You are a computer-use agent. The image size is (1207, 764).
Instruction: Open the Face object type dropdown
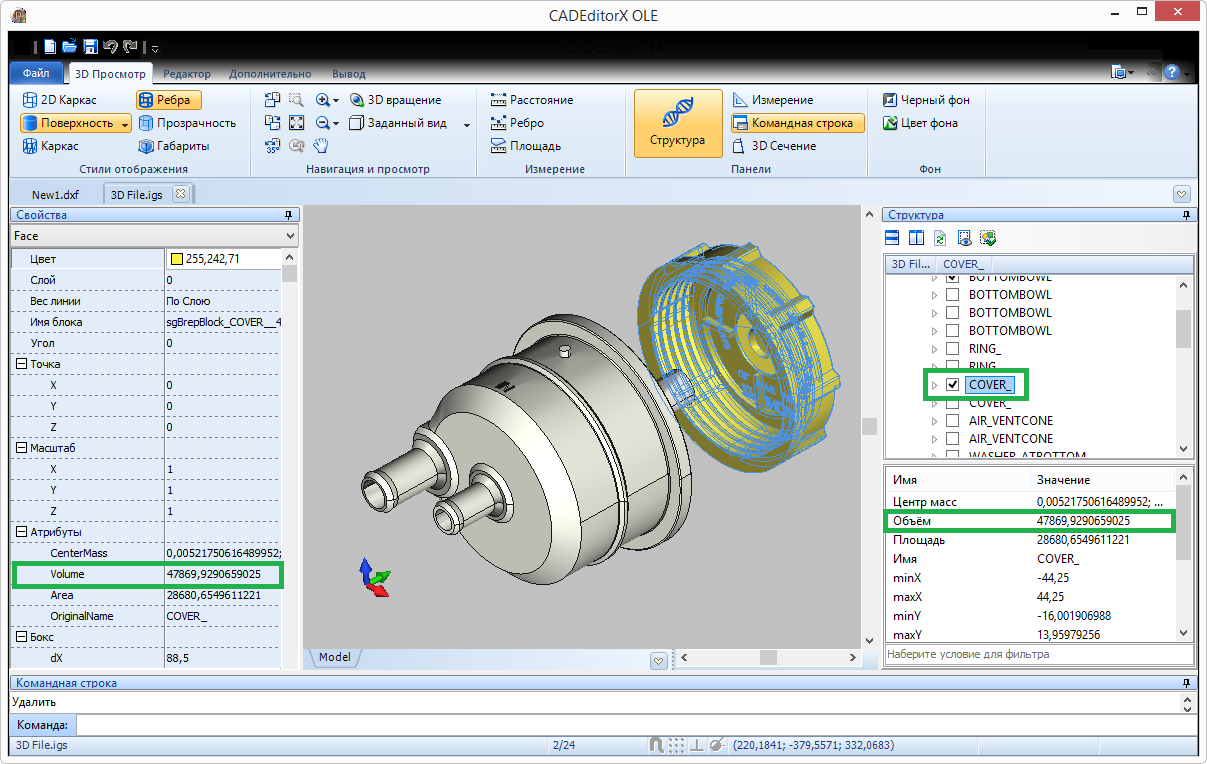[x=290, y=236]
